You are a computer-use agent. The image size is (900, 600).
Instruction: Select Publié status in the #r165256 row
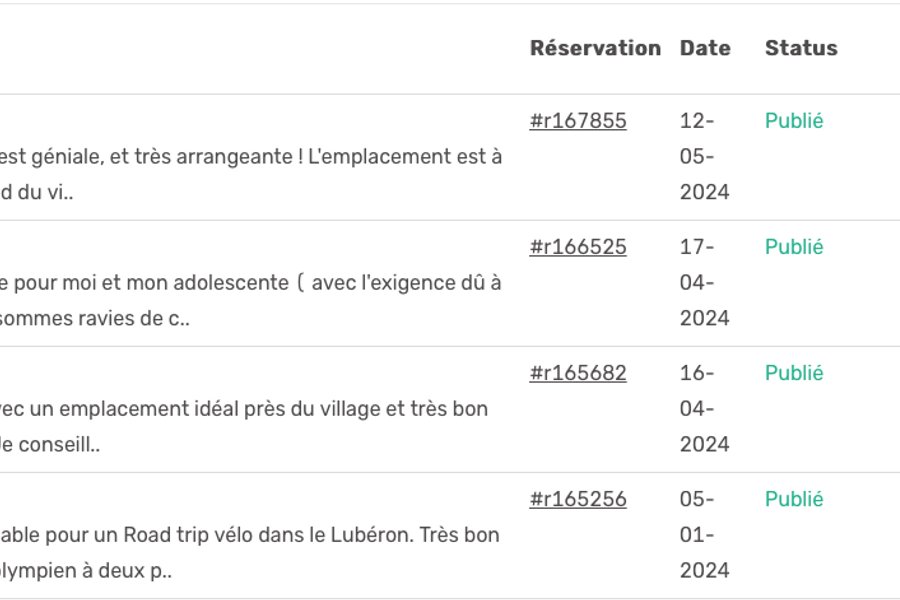(x=794, y=499)
